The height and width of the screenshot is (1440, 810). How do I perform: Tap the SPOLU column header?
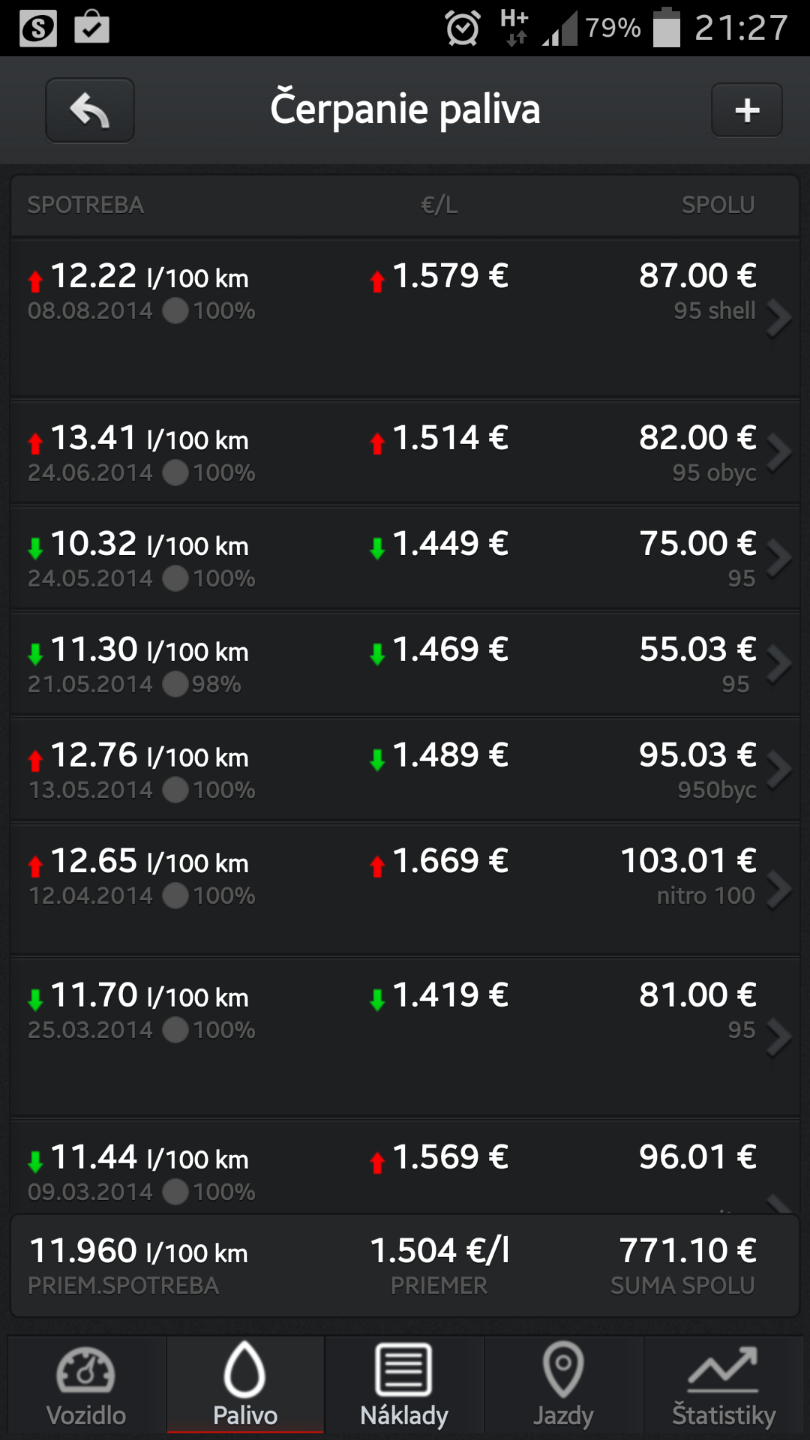pos(718,205)
